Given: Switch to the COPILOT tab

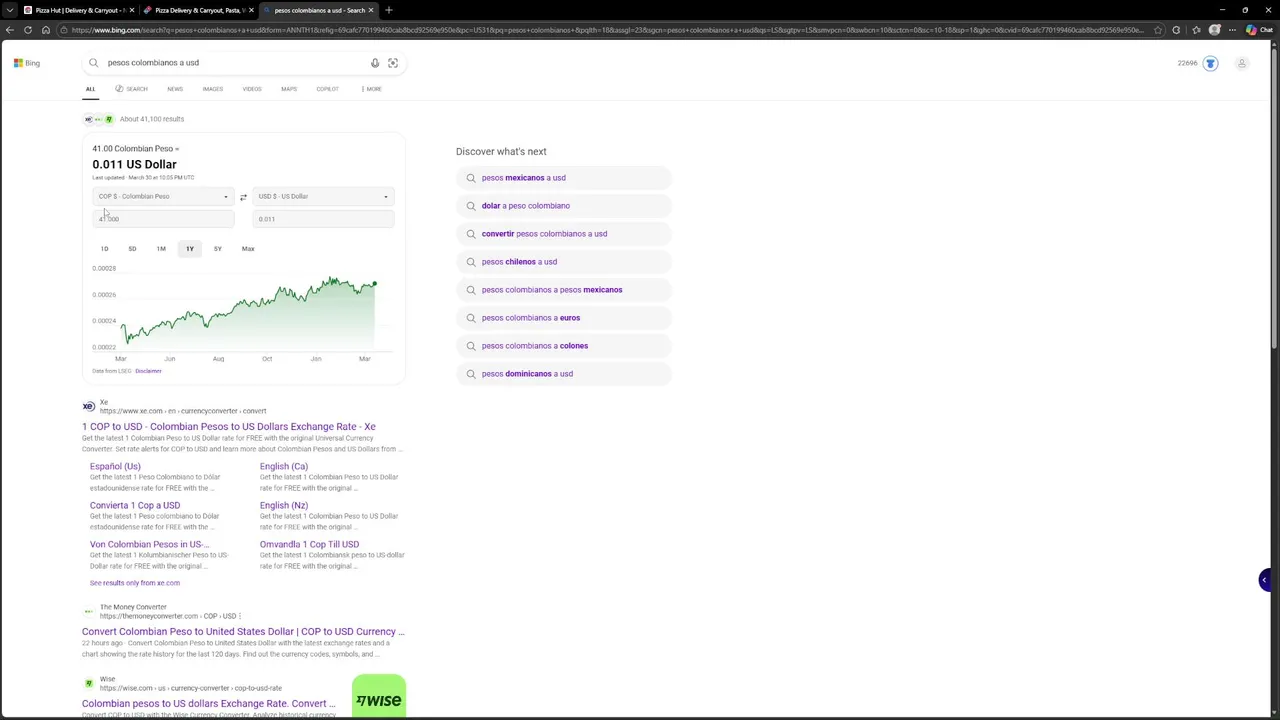Looking at the screenshot, I should coord(327,89).
